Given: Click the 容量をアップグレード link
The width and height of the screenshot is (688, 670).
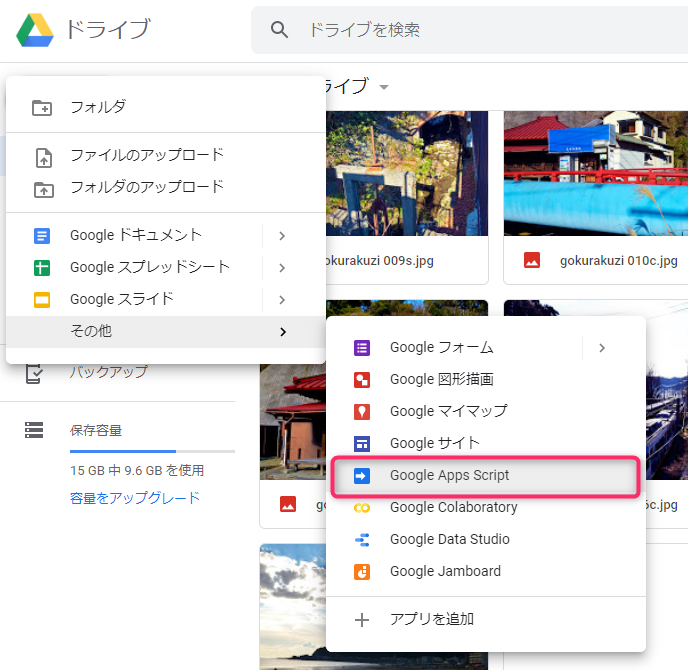Looking at the screenshot, I should [x=135, y=498].
